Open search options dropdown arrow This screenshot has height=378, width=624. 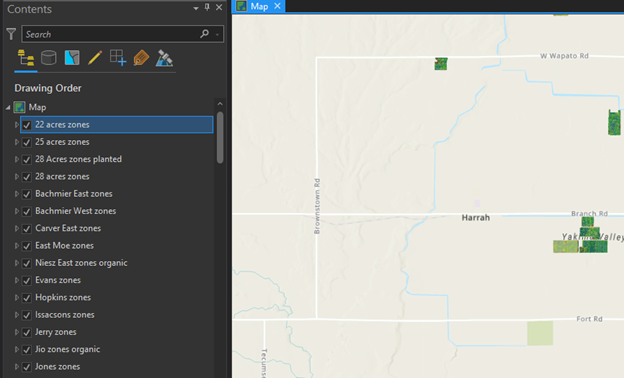(x=217, y=35)
